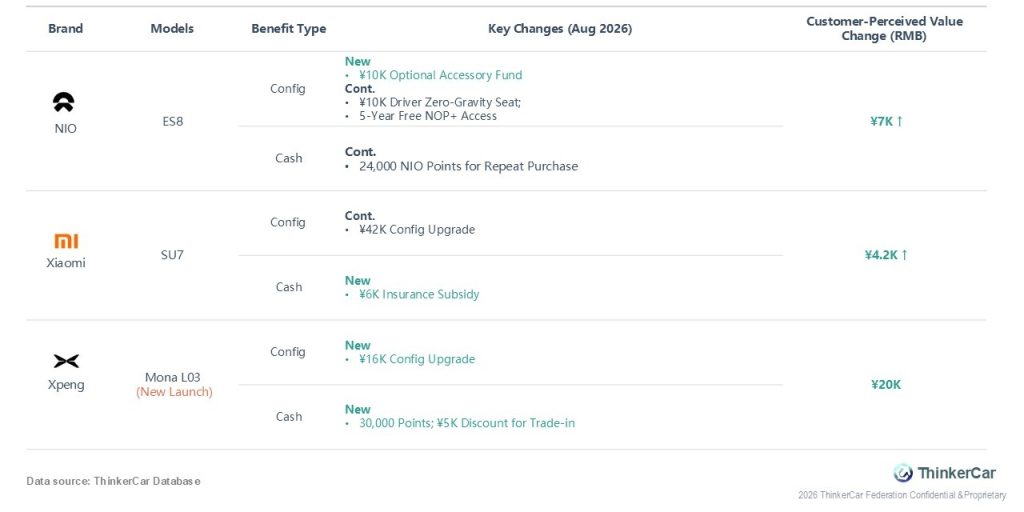The width and height of the screenshot is (1024, 512).
Task: Select the Models column header
Action: pos(172,29)
